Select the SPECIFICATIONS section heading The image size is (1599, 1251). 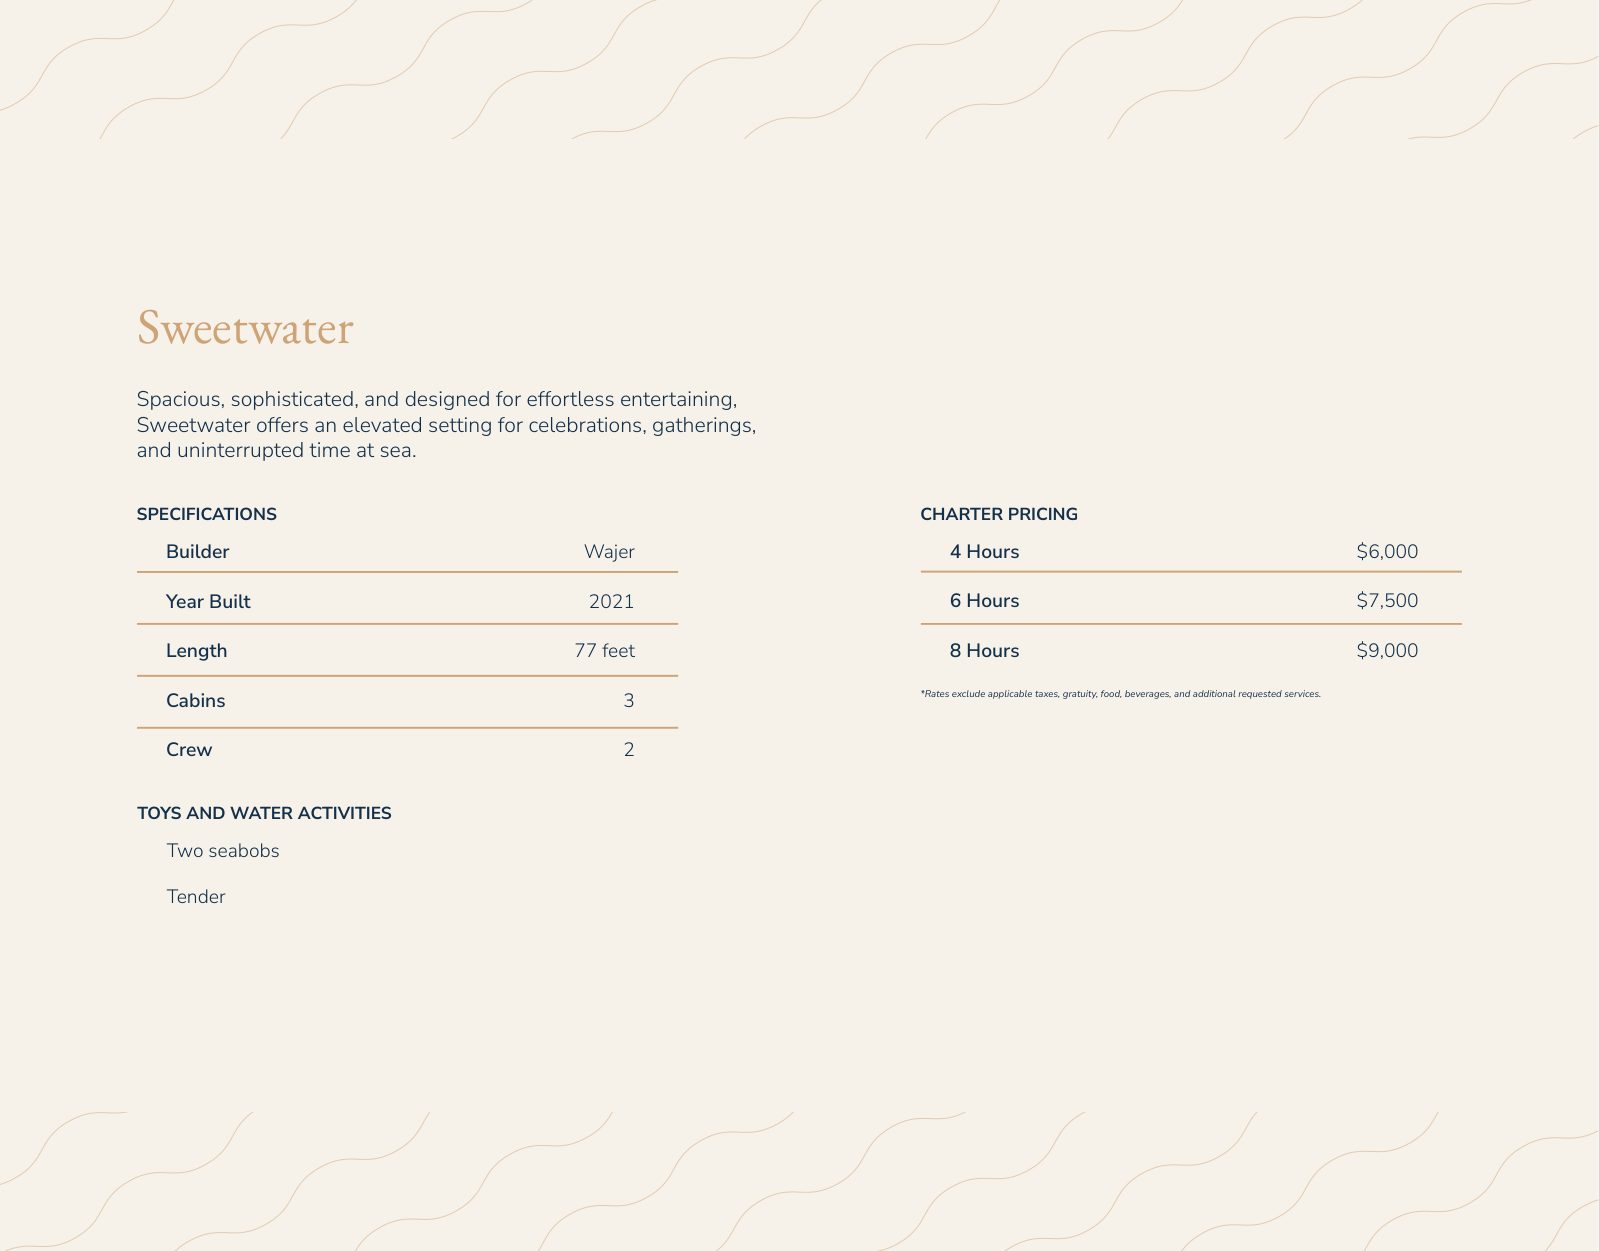(207, 514)
